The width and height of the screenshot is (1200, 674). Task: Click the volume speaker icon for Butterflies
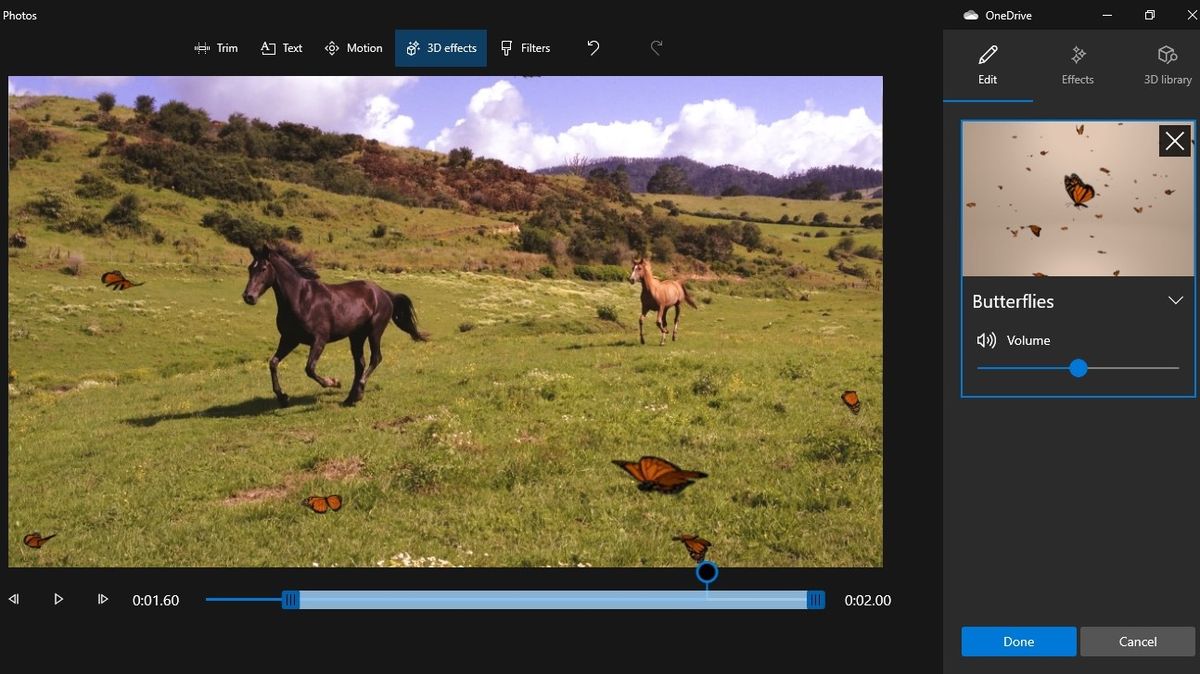(x=985, y=340)
